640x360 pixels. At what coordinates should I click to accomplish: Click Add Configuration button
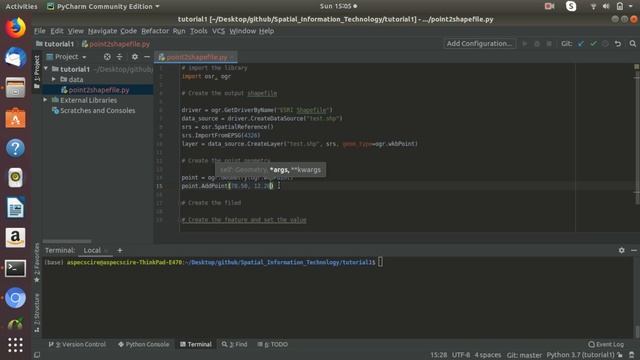pos(480,44)
